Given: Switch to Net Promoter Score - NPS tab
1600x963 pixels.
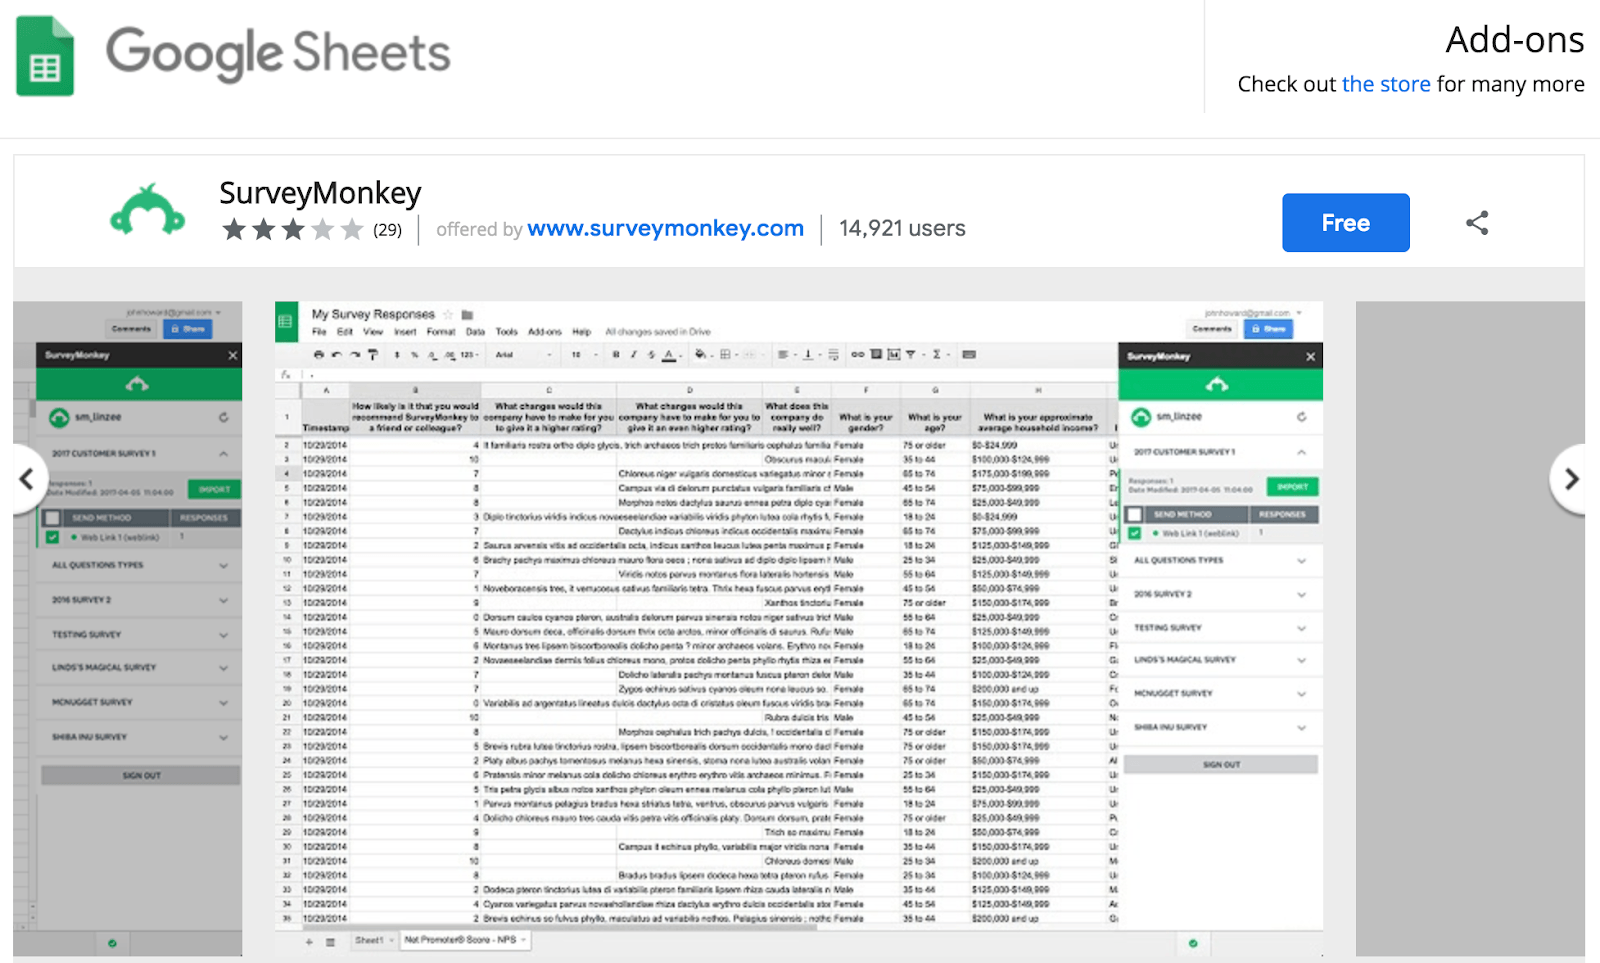Looking at the screenshot, I should 464,940.
